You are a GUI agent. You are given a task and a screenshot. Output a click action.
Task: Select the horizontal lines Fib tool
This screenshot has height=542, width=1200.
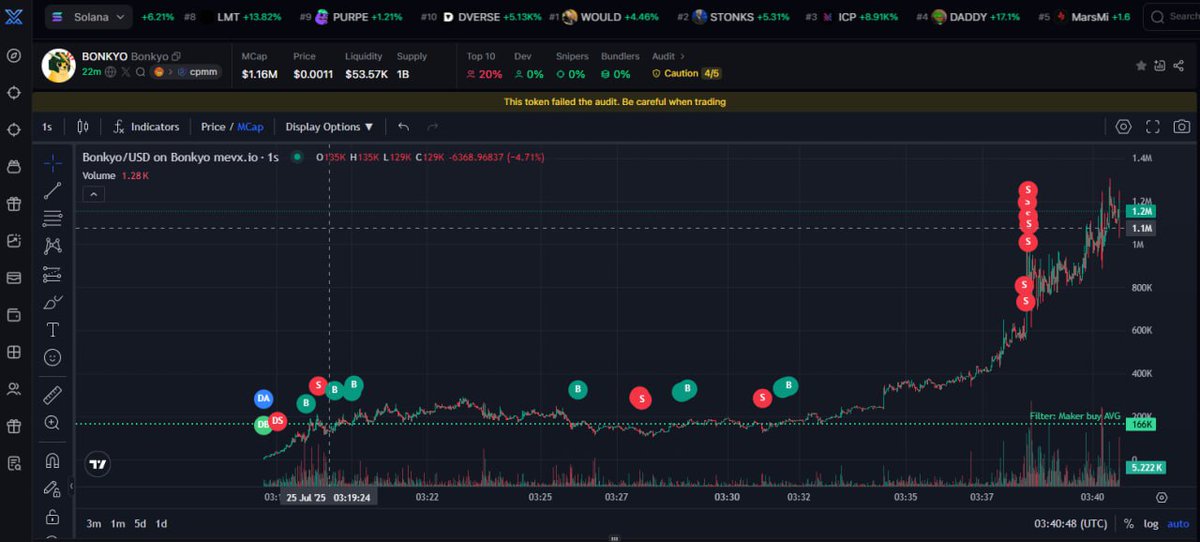point(52,218)
